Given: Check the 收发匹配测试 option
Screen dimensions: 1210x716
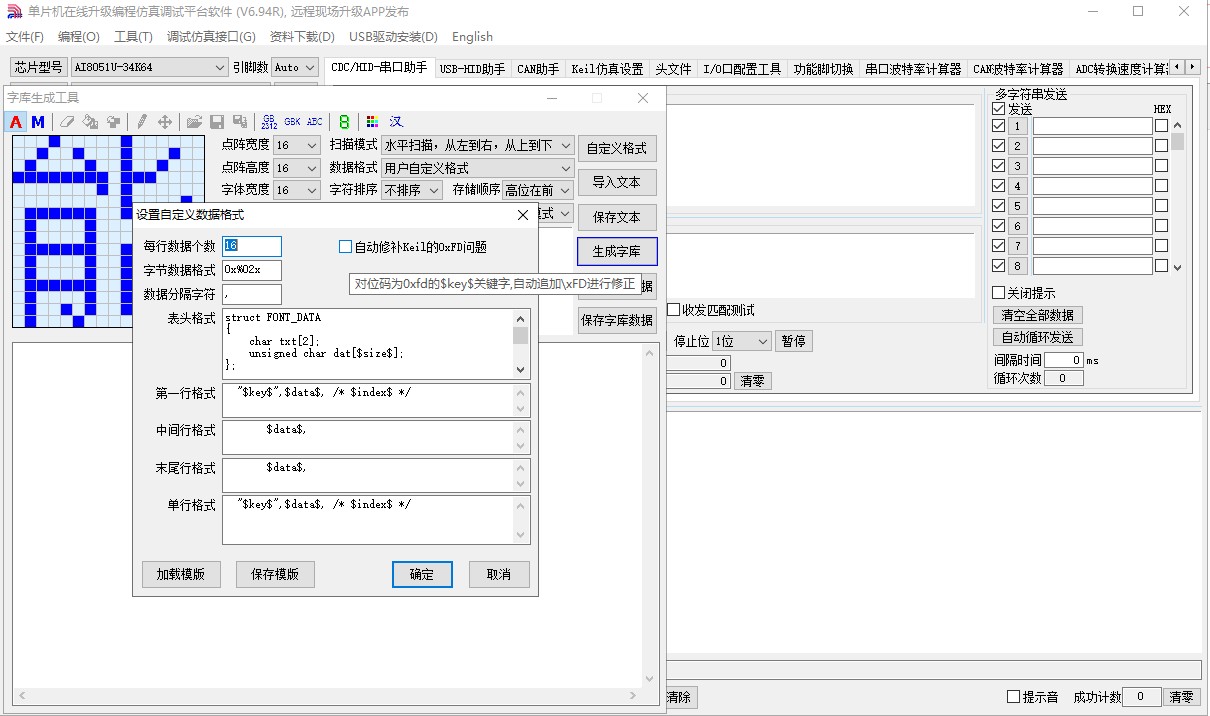Looking at the screenshot, I should [x=674, y=310].
